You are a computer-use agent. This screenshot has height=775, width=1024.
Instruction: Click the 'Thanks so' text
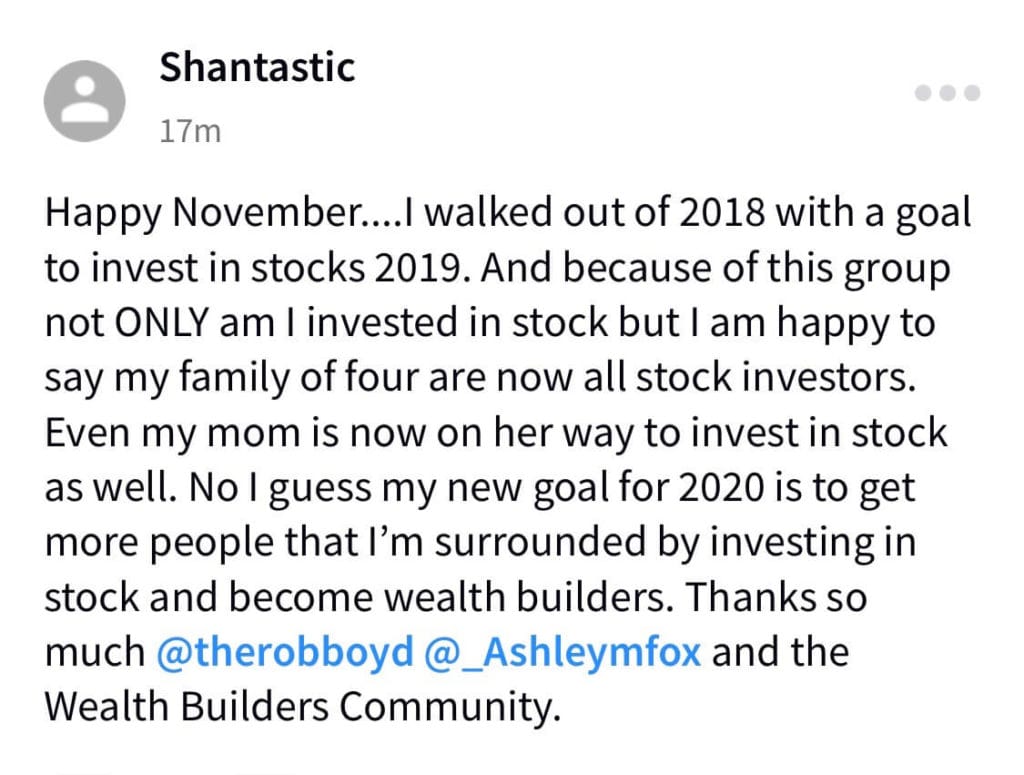tap(776, 597)
